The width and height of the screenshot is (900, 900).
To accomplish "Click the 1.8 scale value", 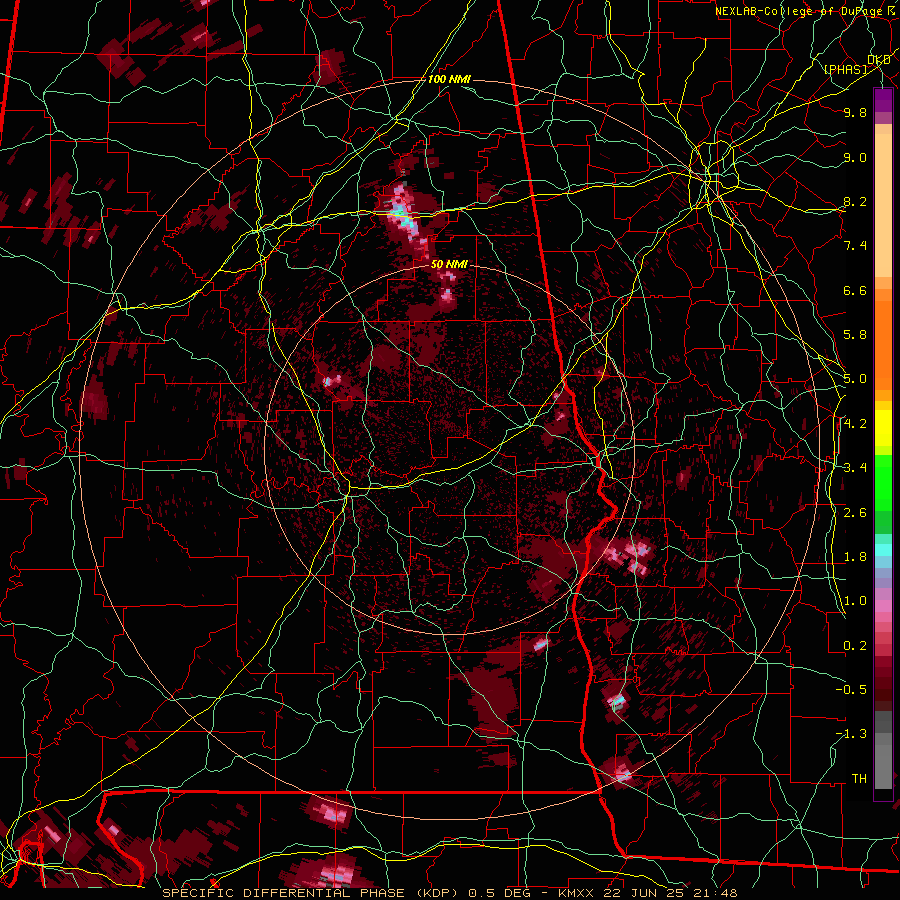I will [x=855, y=557].
